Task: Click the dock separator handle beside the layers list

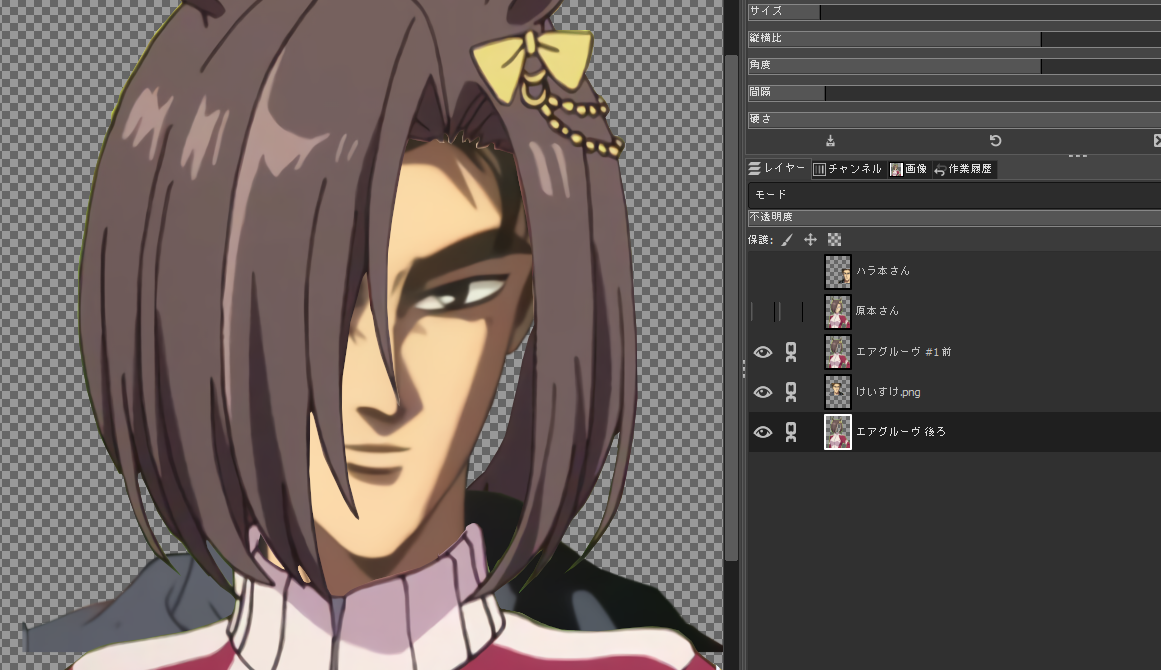Action: [743, 369]
